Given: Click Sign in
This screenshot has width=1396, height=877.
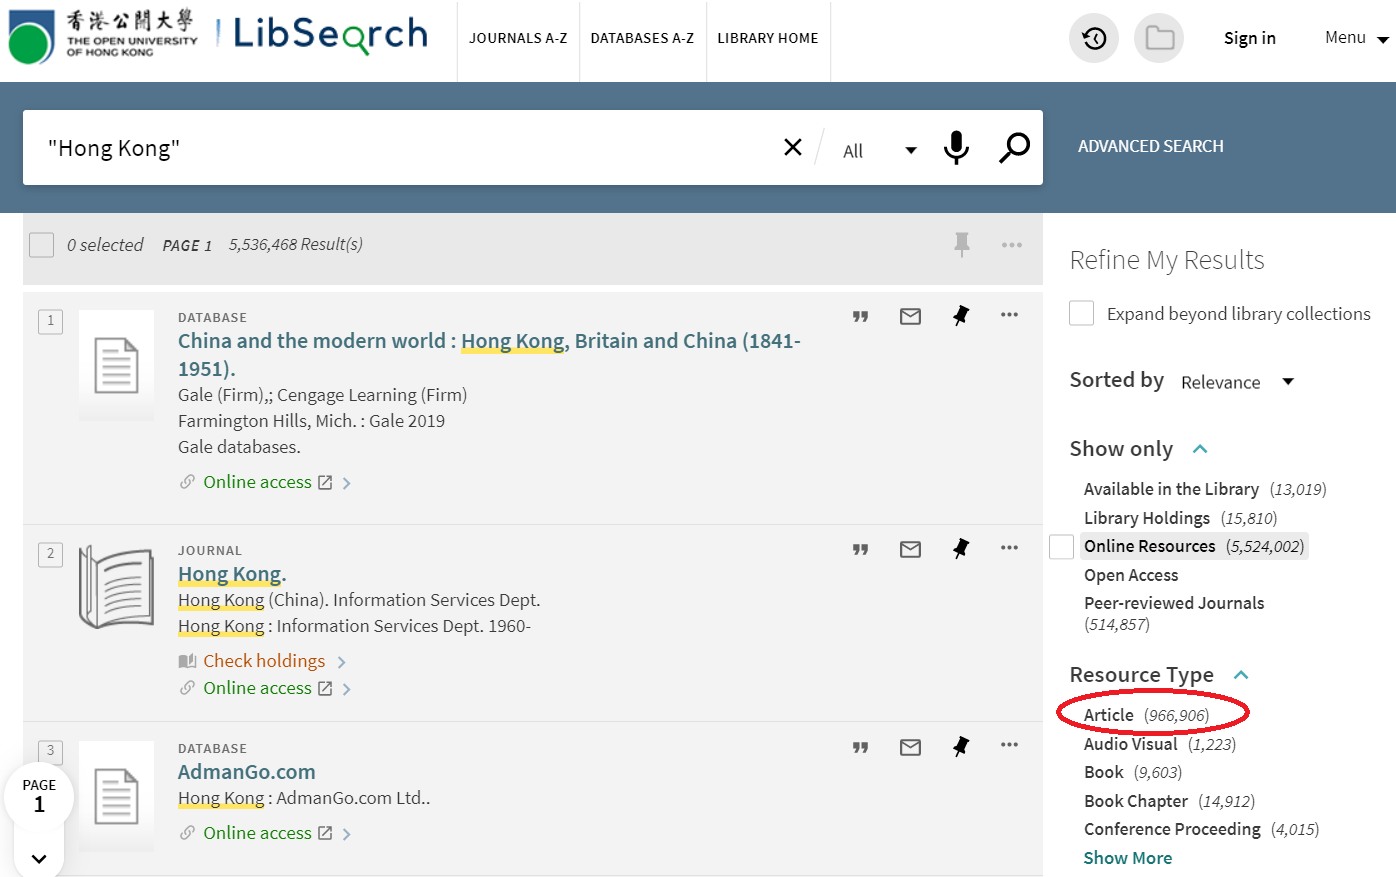Looking at the screenshot, I should pos(1250,38).
